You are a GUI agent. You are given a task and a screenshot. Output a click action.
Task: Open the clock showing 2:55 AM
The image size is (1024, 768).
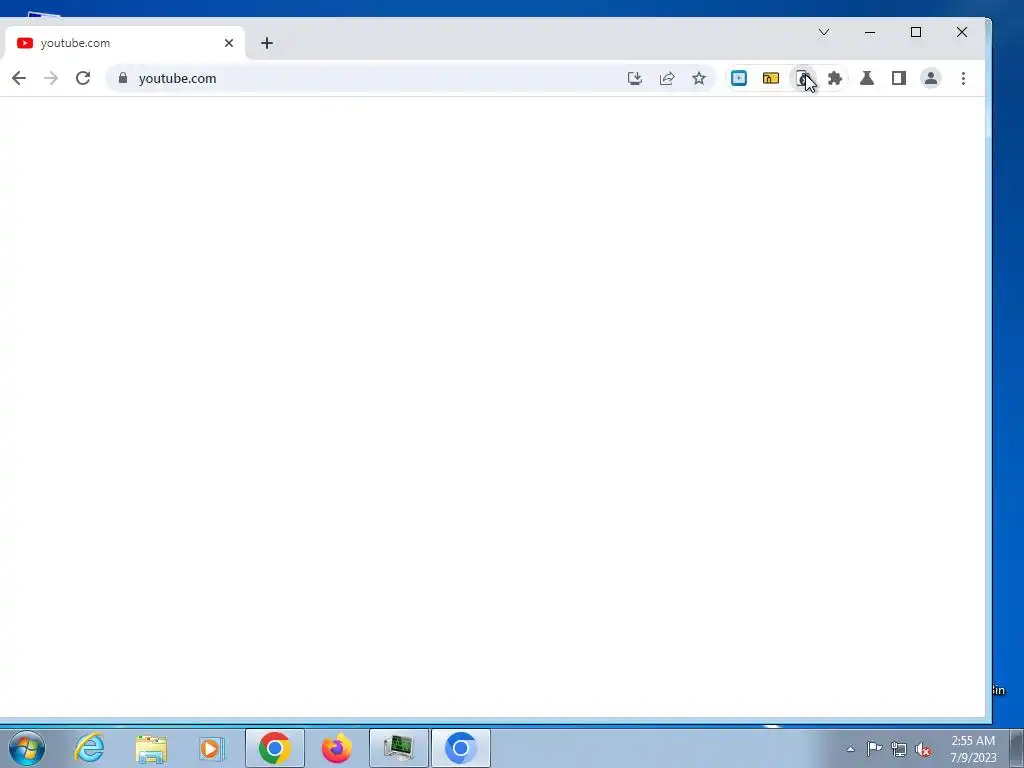click(973, 749)
